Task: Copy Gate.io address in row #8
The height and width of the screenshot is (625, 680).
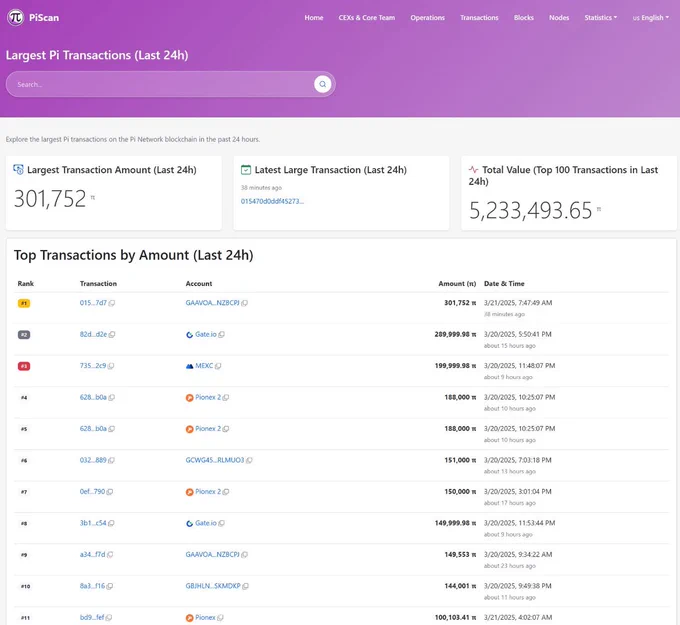Action: click(x=222, y=523)
